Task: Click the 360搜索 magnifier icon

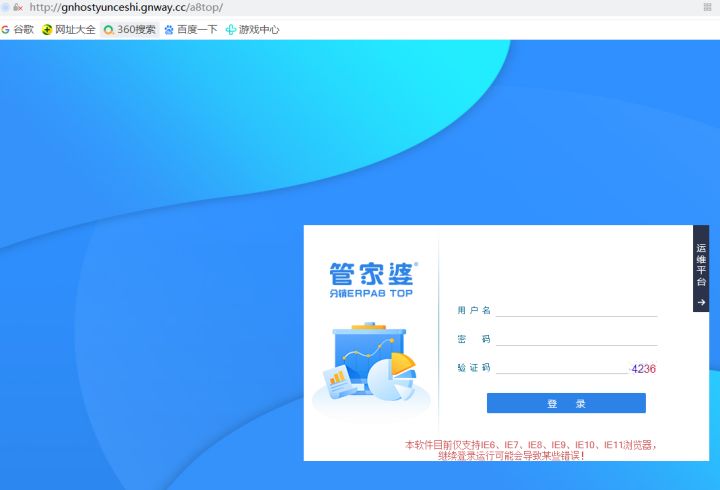Action: point(108,30)
